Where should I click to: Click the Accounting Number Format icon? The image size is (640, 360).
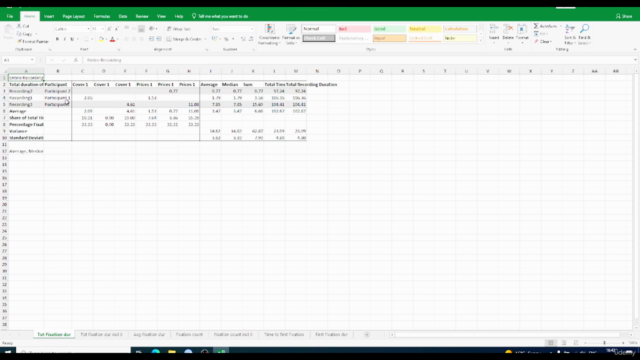[x=214, y=39]
